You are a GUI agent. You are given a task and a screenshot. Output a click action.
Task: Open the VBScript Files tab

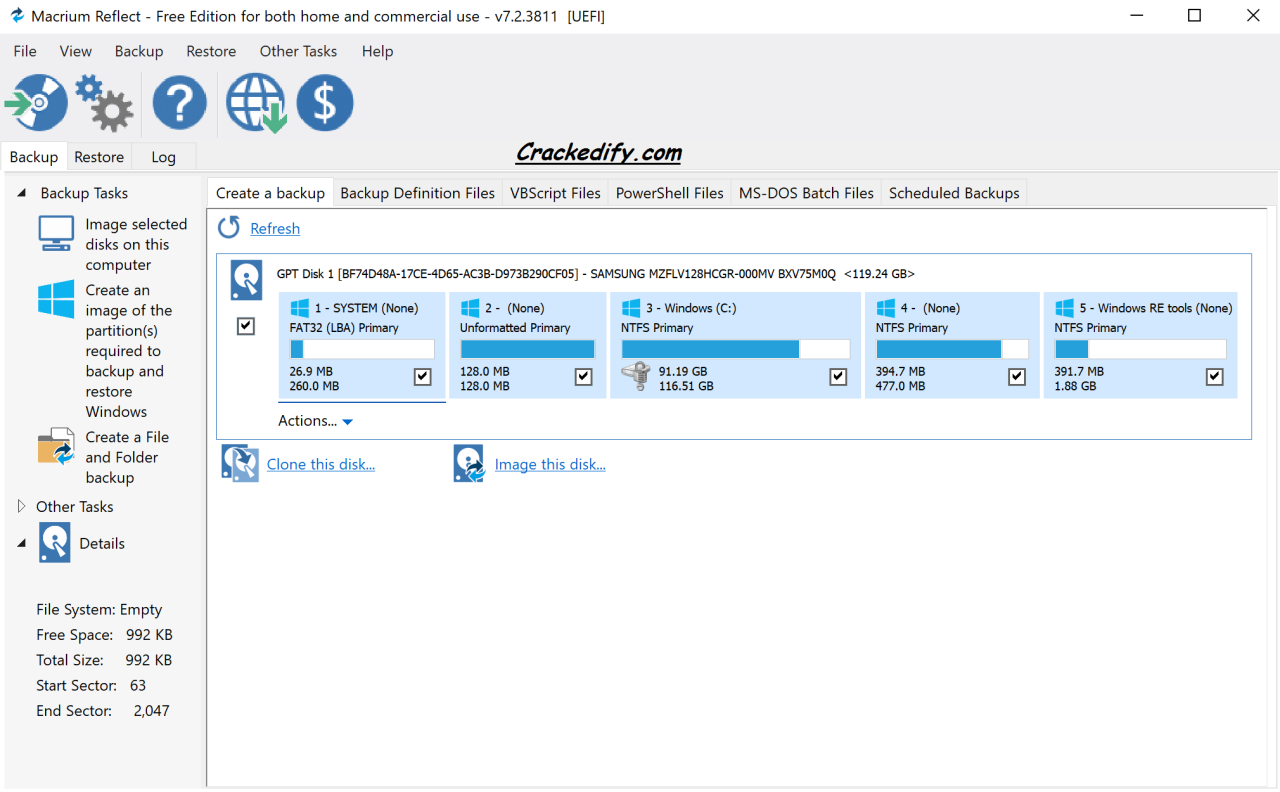tap(556, 193)
